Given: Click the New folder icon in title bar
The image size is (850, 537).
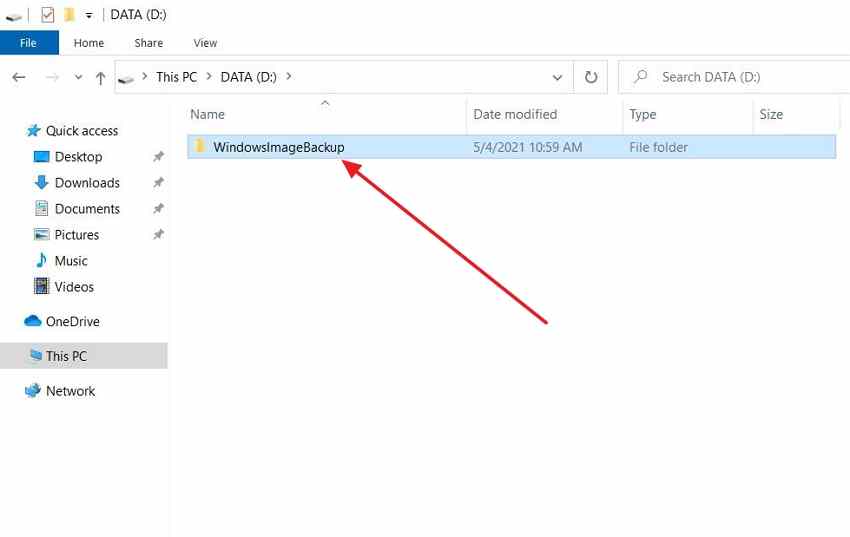Looking at the screenshot, I should click(x=69, y=15).
